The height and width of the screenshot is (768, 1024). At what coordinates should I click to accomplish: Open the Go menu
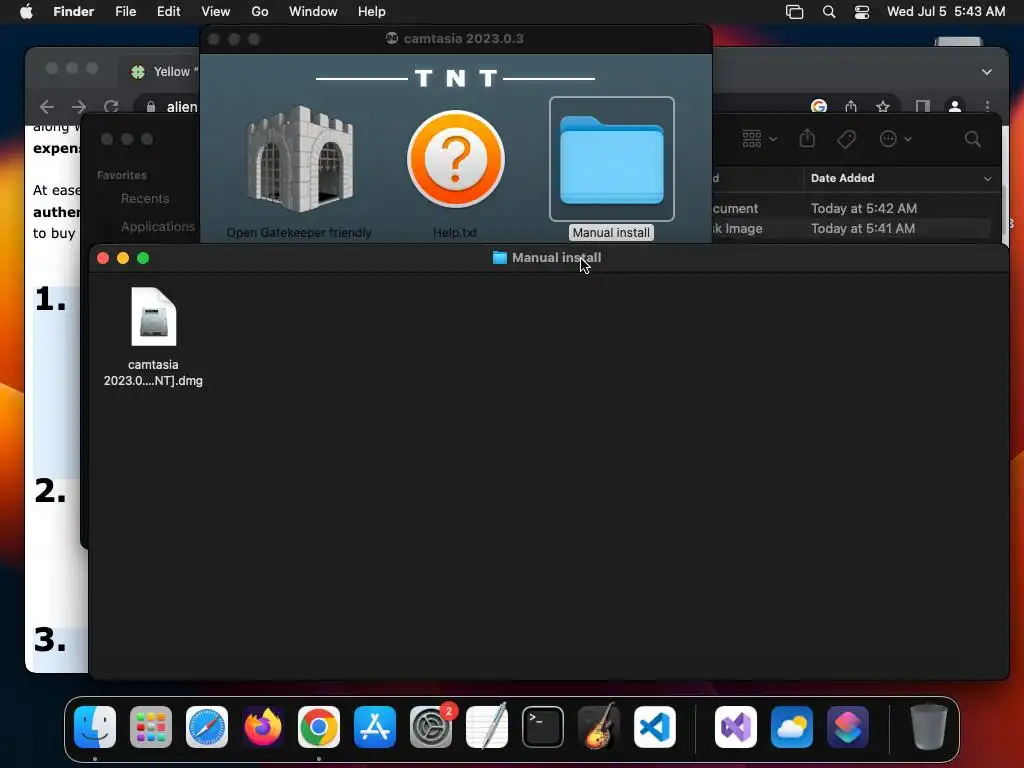(260, 12)
